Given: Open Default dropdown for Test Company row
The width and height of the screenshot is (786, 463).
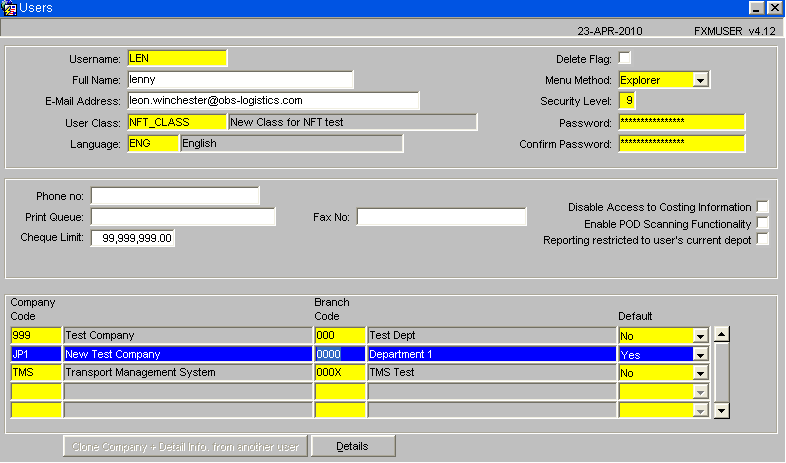Looking at the screenshot, I should [700, 336].
